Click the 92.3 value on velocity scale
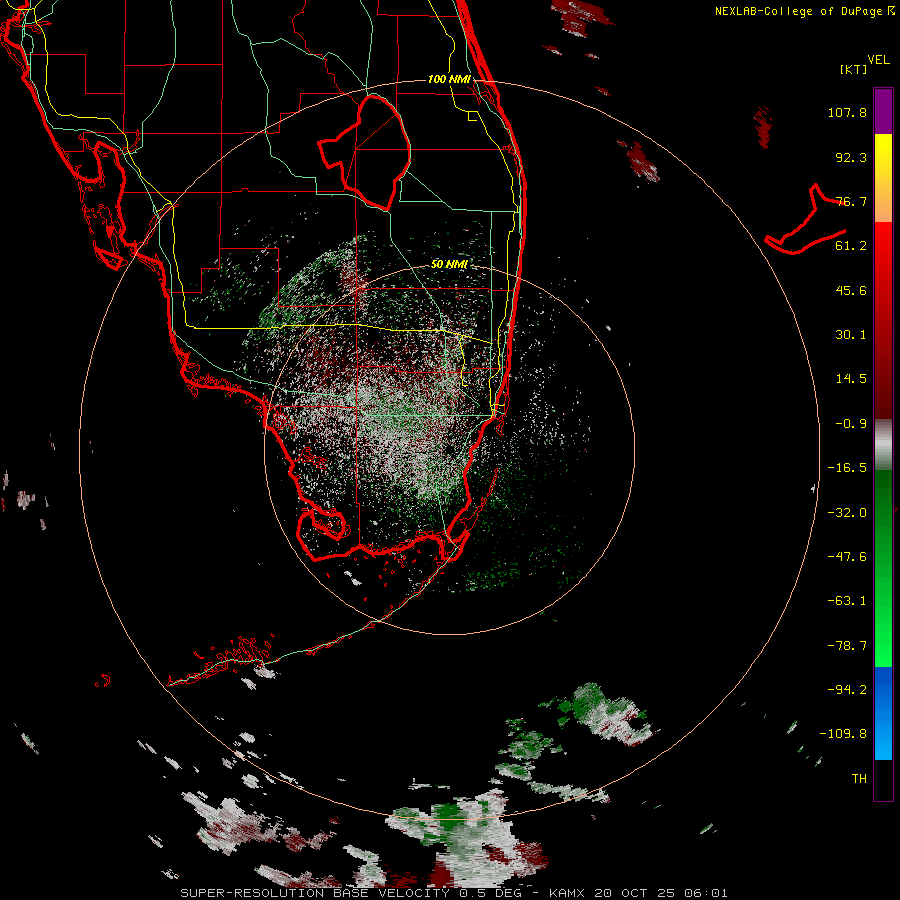Image resolution: width=900 pixels, height=900 pixels. pyautogui.click(x=851, y=157)
